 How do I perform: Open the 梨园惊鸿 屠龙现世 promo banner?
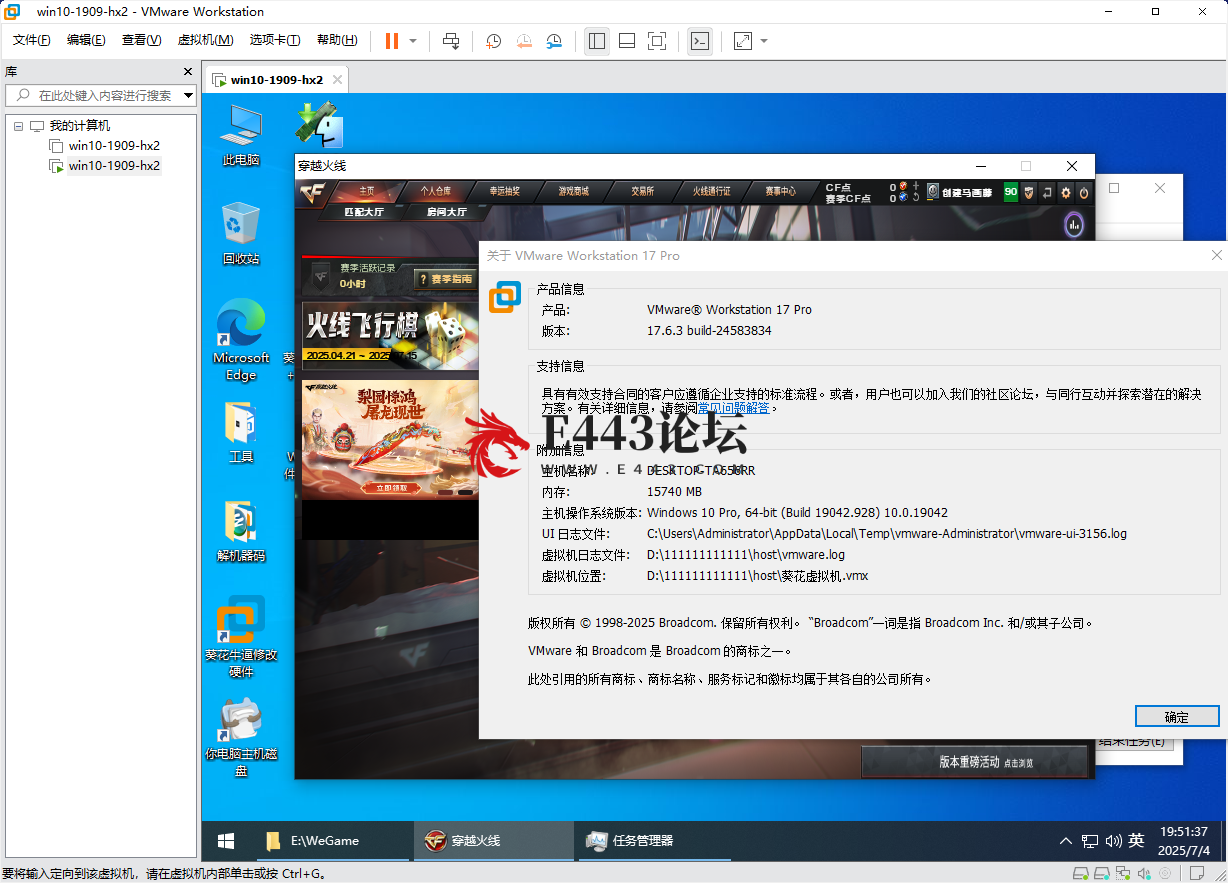point(390,438)
